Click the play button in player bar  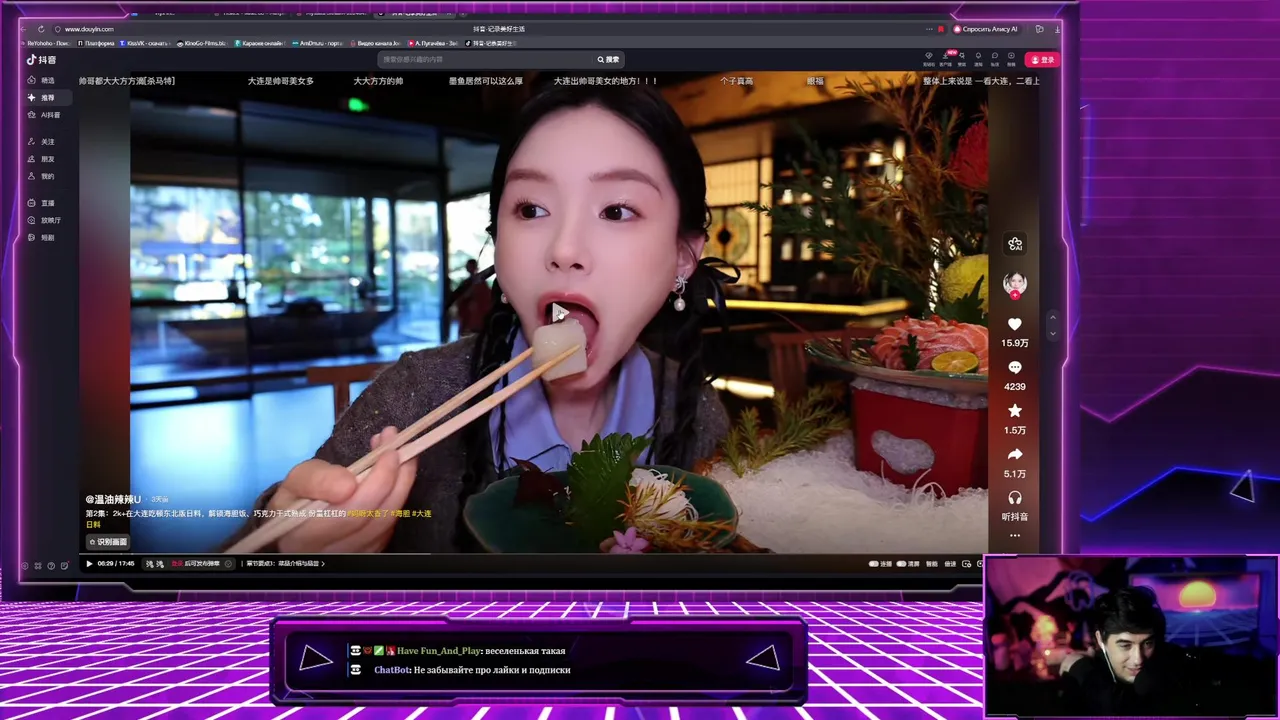[x=89, y=564]
